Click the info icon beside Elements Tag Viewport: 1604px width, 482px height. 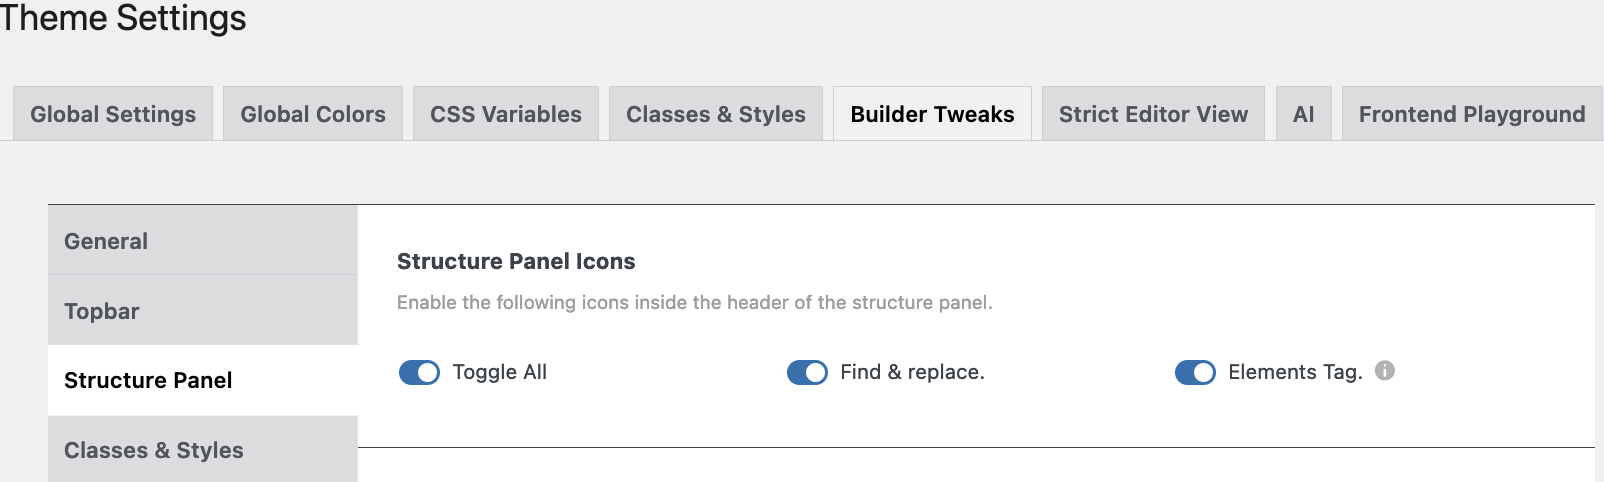1385,371
